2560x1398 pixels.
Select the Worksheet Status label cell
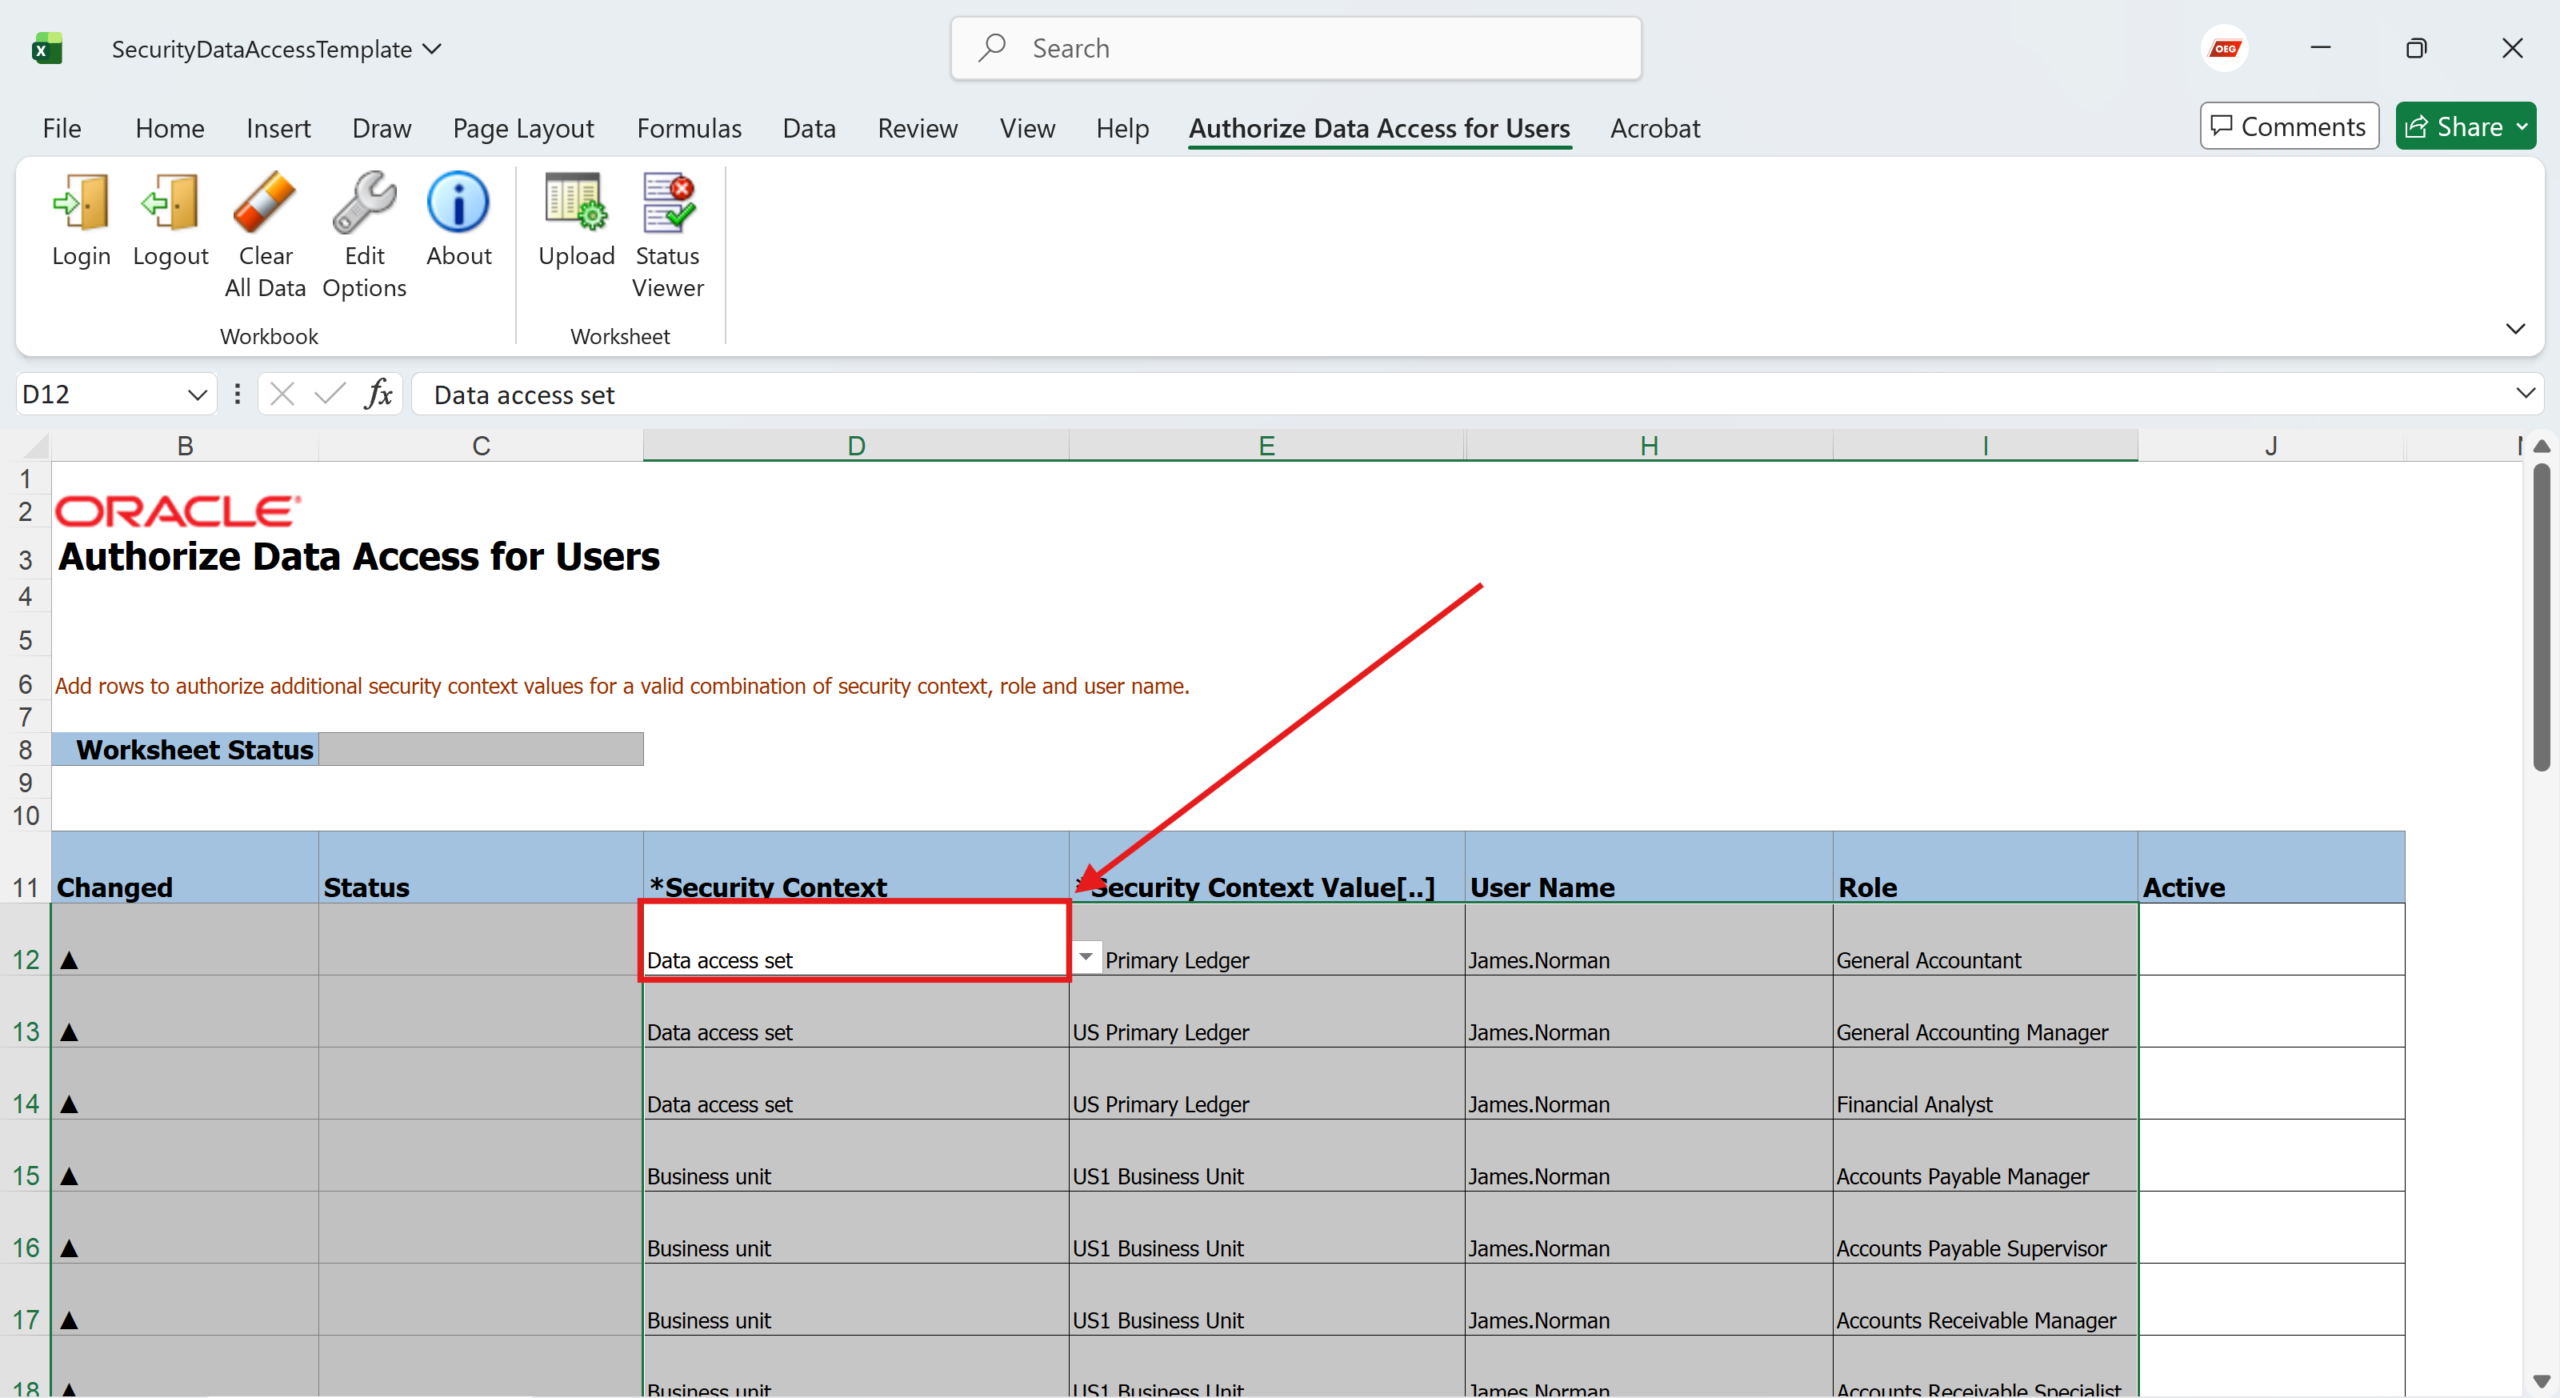[185, 749]
